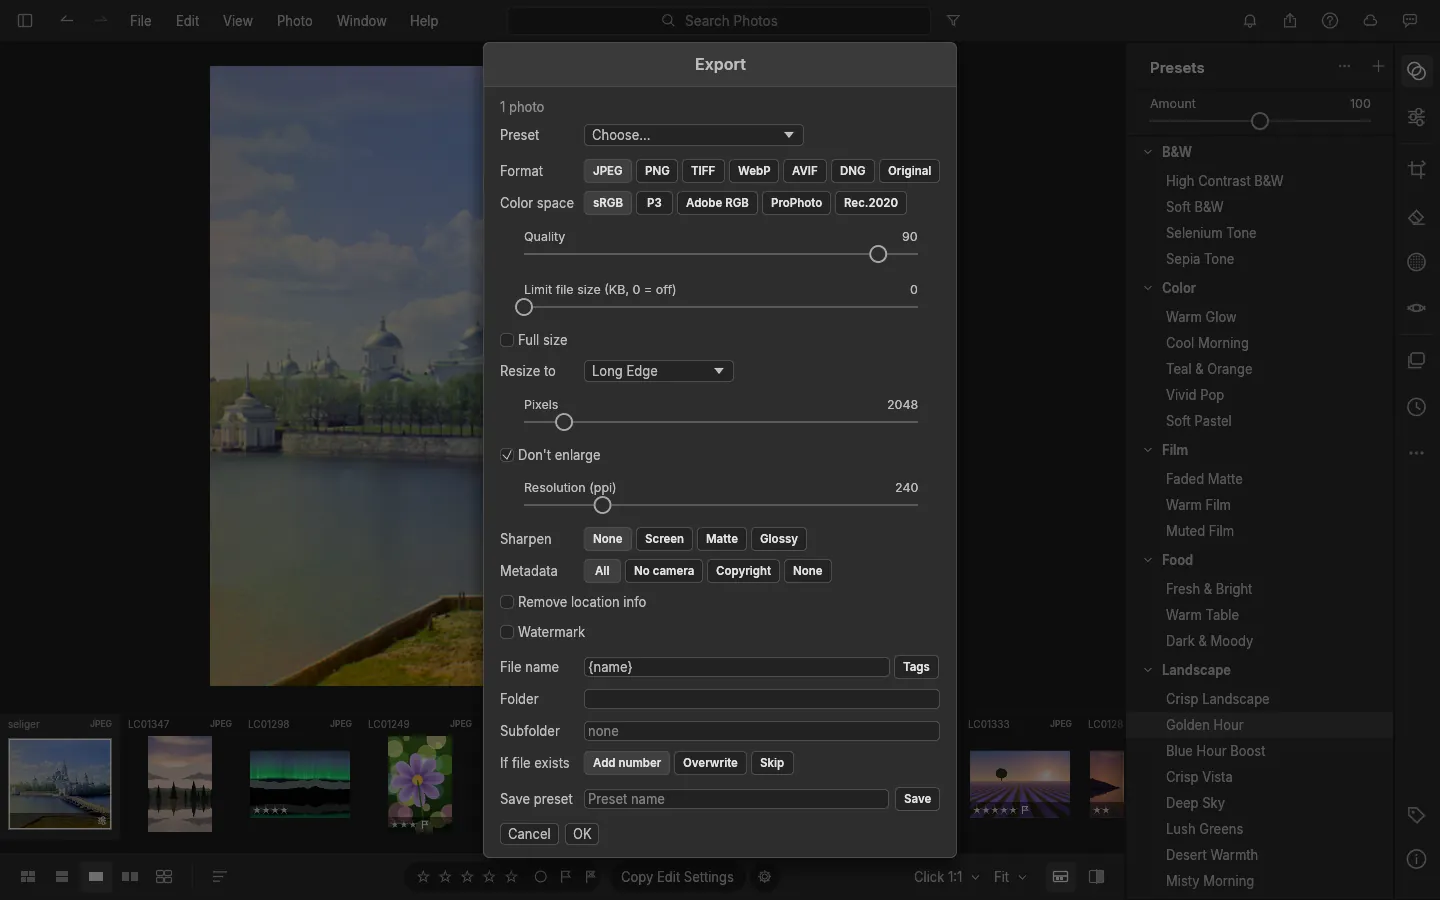1440x900 pixels.
Task: Click the Folder input field
Action: (x=762, y=699)
